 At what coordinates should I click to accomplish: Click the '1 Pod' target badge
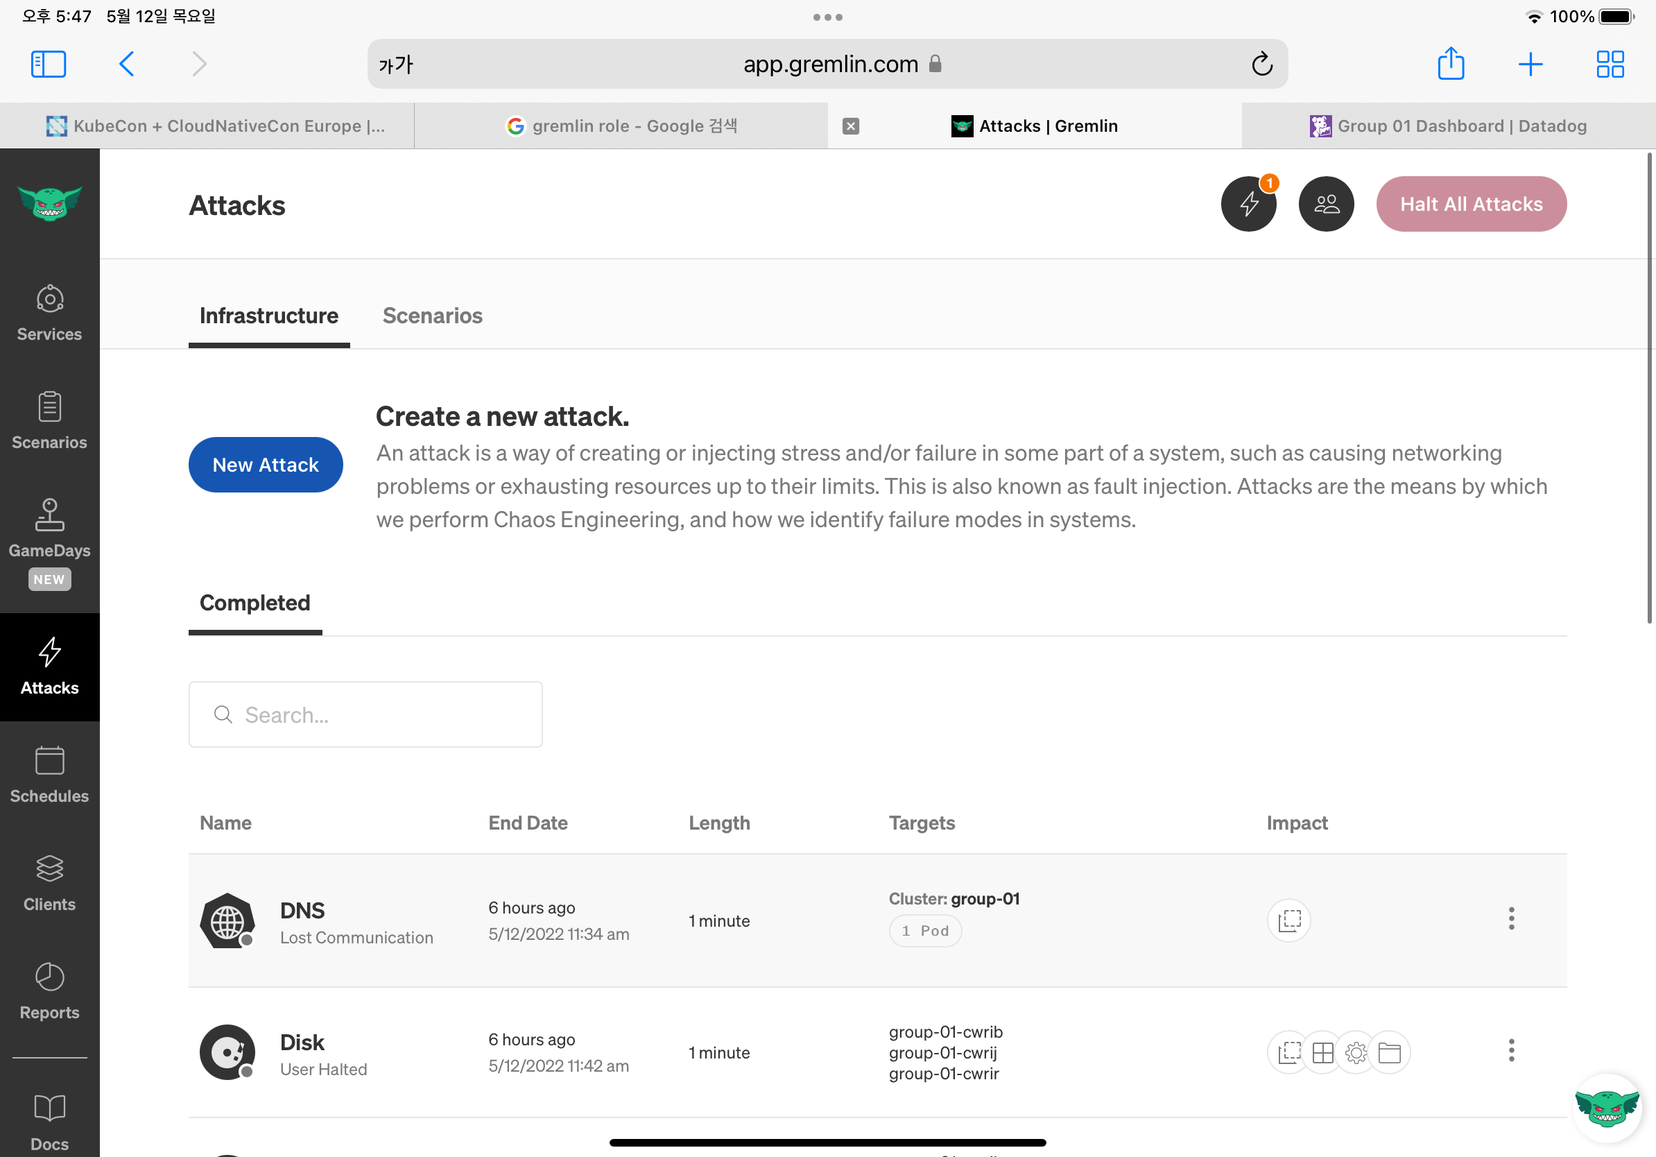tap(925, 931)
